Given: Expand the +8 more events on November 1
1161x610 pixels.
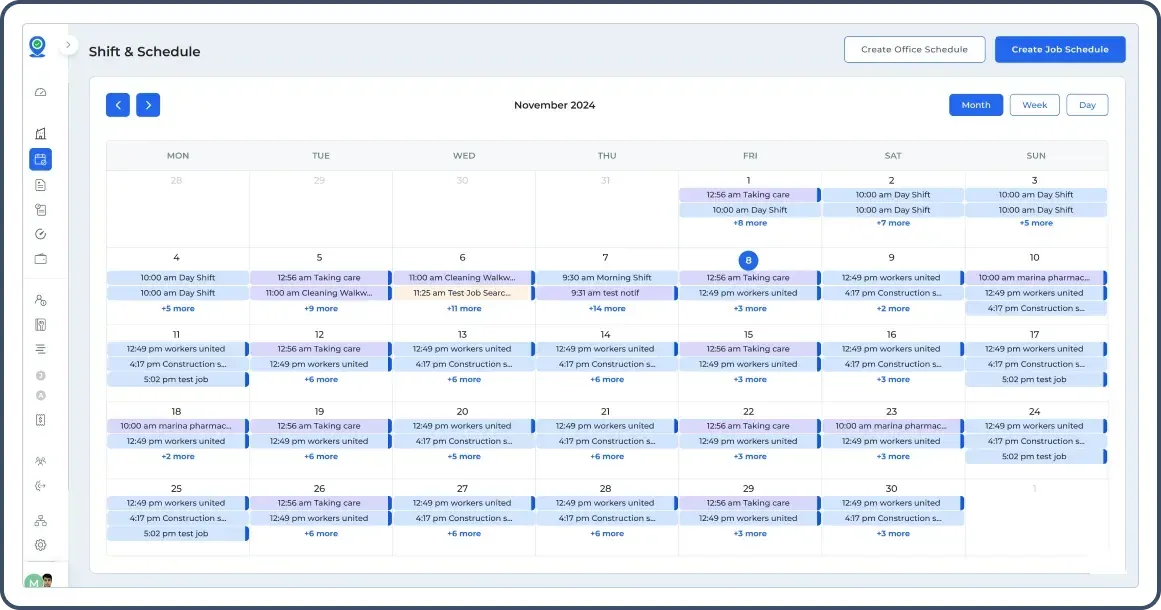Looking at the screenshot, I should tap(749, 224).
